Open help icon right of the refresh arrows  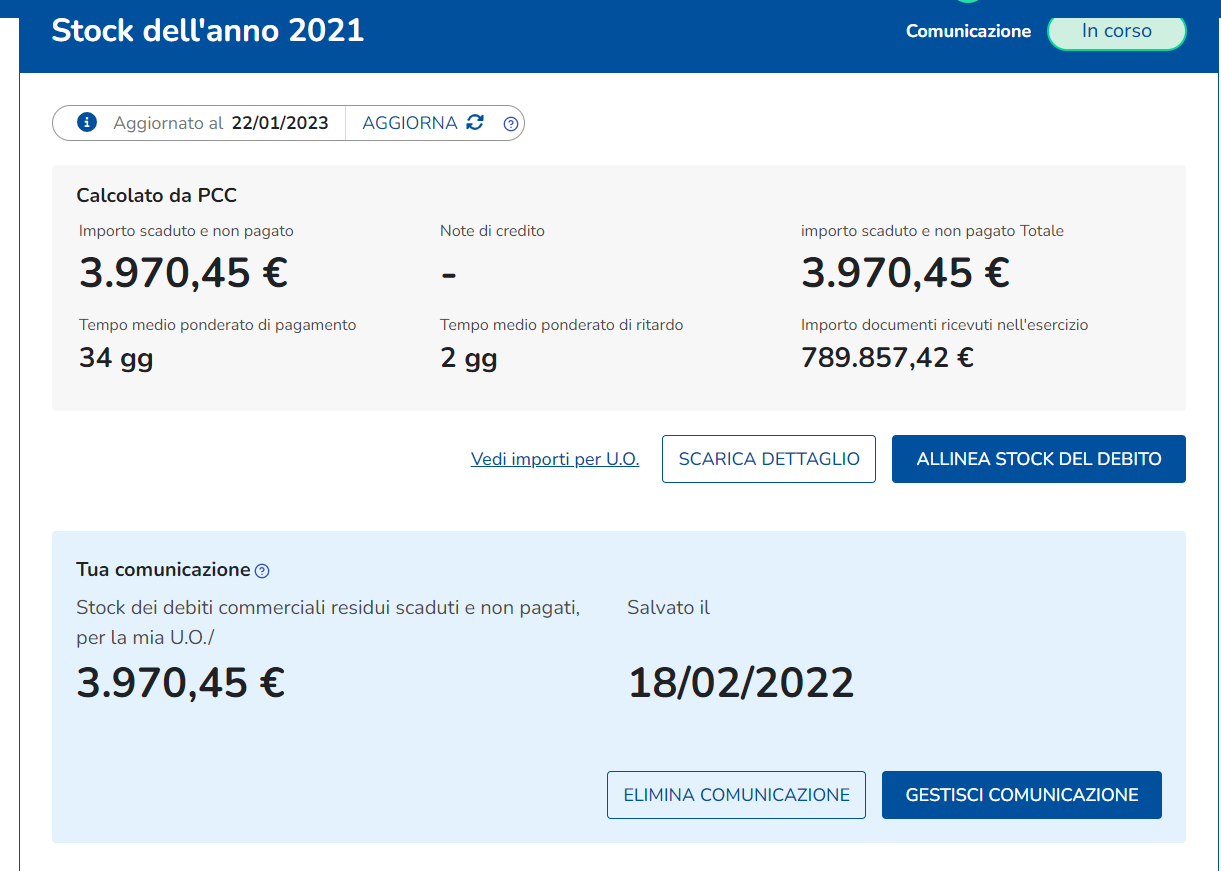pyautogui.click(x=511, y=124)
